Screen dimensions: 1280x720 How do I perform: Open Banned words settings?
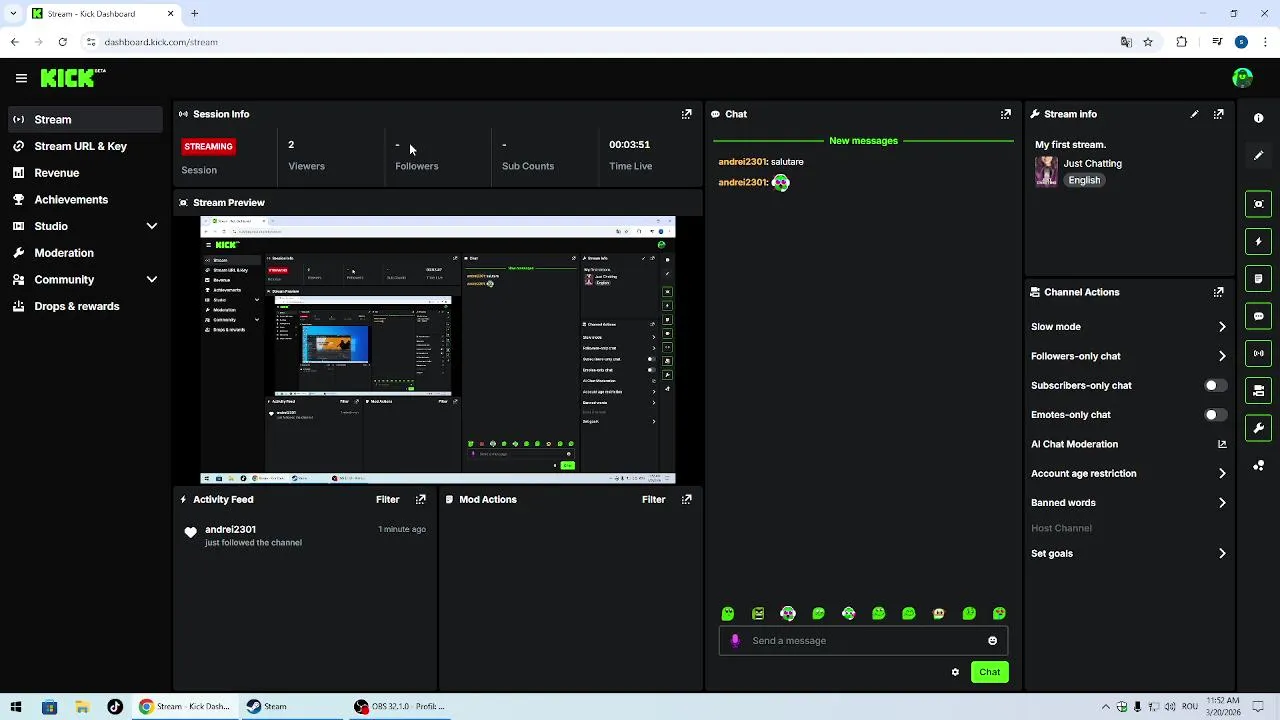point(1128,503)
